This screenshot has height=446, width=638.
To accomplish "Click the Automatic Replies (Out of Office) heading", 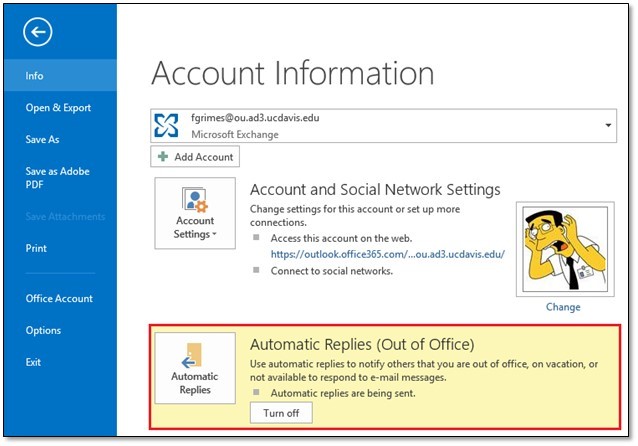I will pos(362,345).
